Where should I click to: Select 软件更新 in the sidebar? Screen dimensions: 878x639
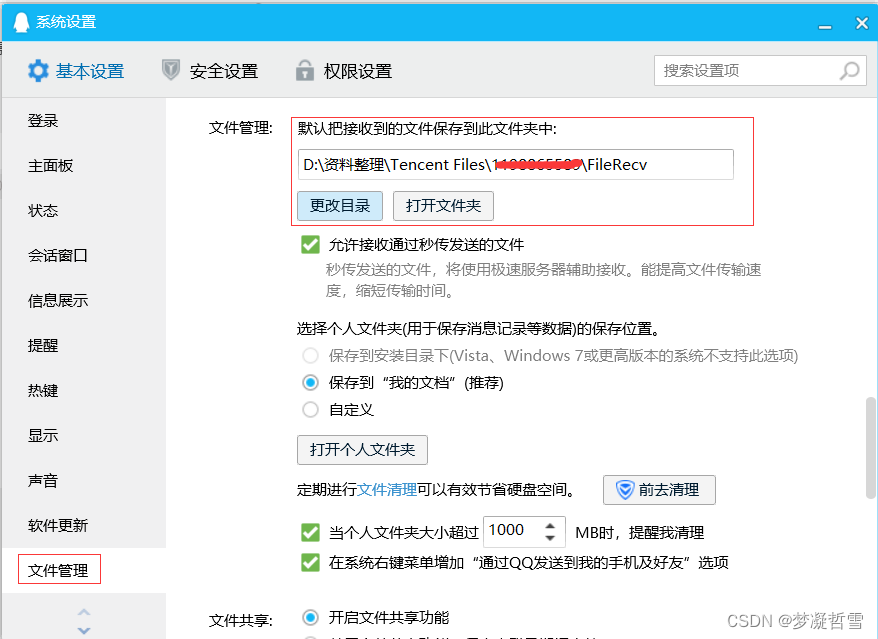(x=58, y=525)
